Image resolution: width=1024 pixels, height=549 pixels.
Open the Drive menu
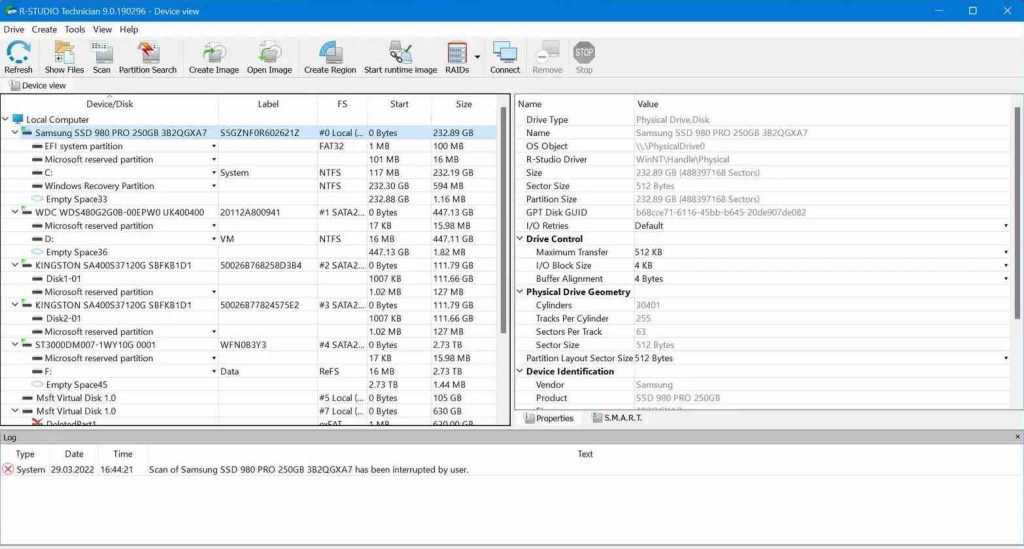pos(14,29)
